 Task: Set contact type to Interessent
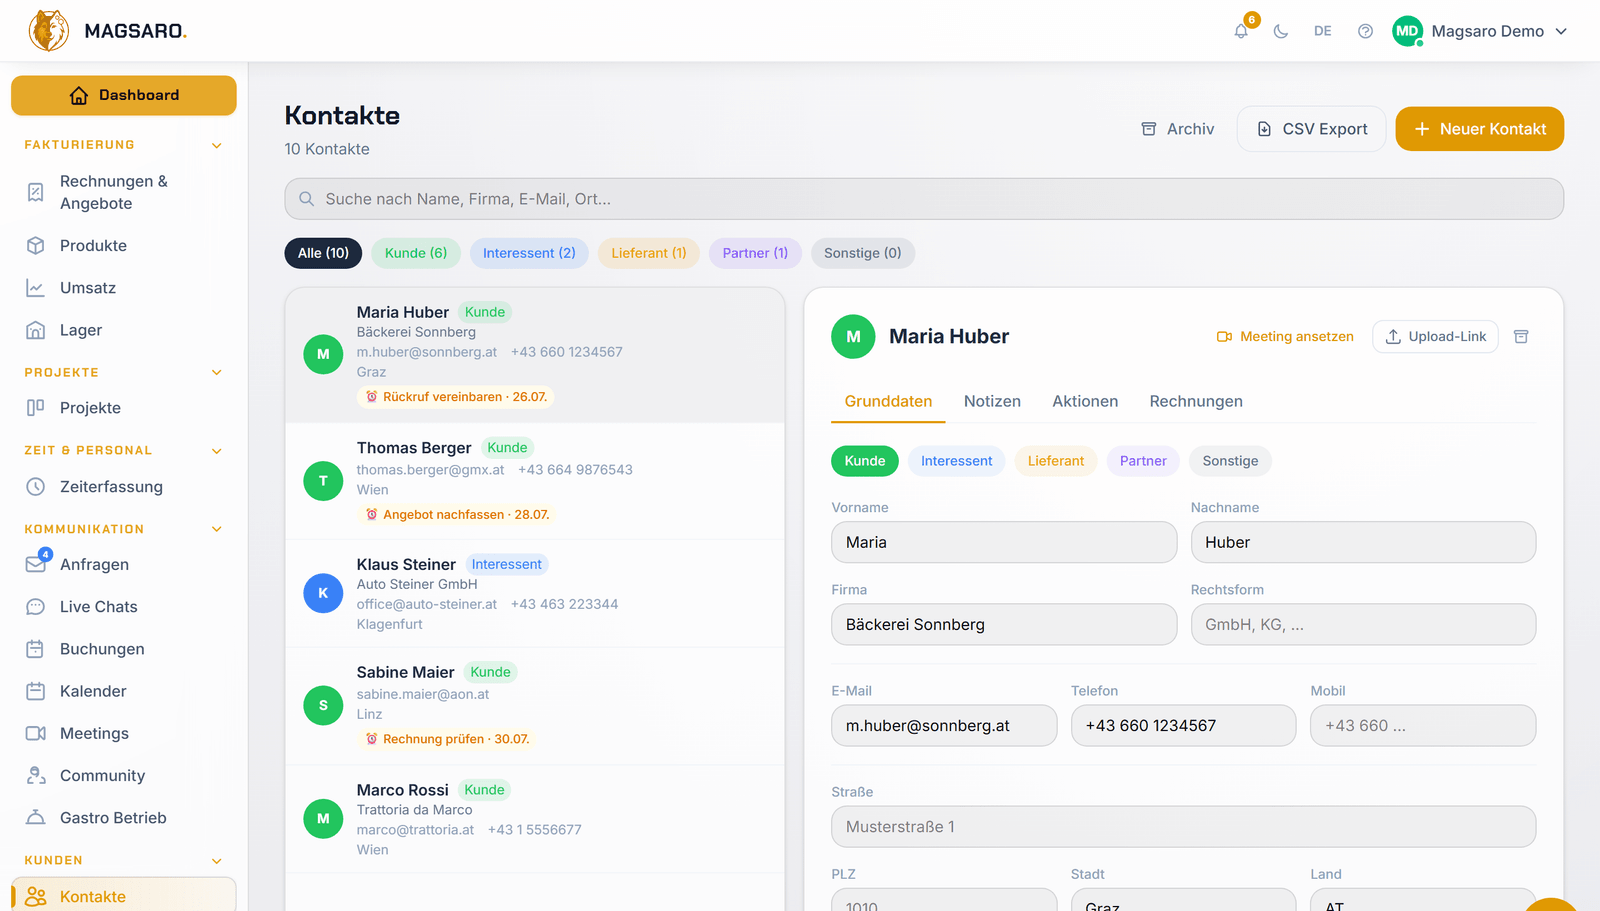click(957, 461)
